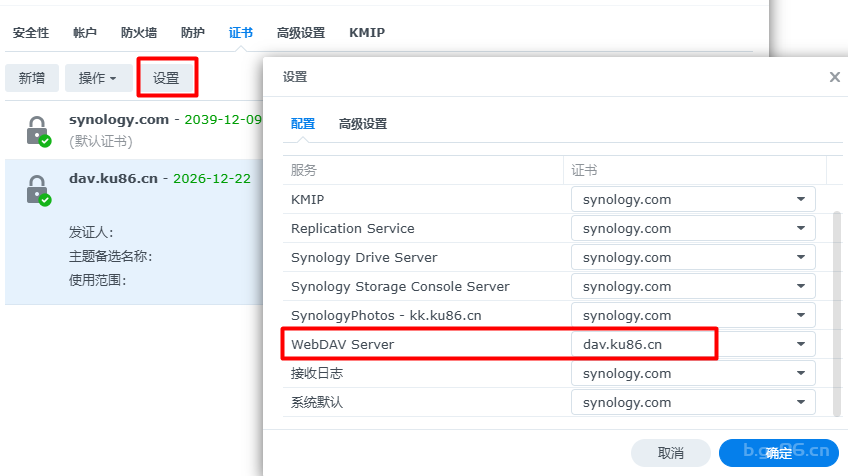
Task: Click the 主题备选名称 field label
Action: (110, 256)
